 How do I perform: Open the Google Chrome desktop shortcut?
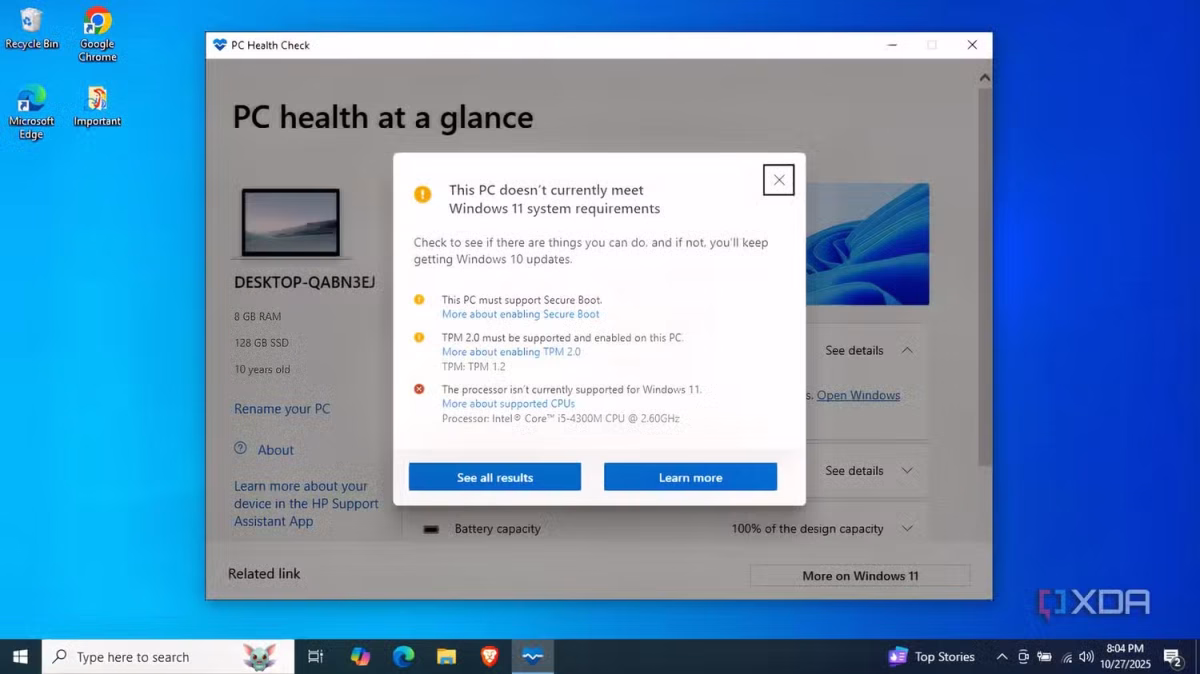tap(96, 30)
